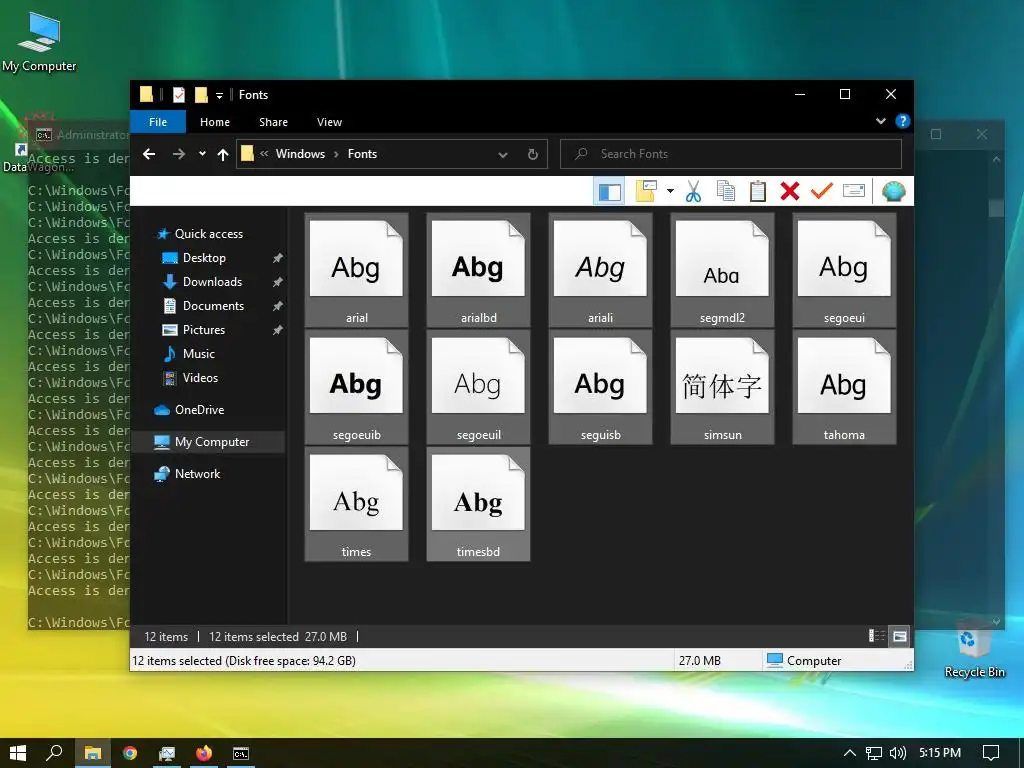Viewport: 1024px width, 768px height.
Task: Click quick access new folder icon
Action: tap(201, 95)
